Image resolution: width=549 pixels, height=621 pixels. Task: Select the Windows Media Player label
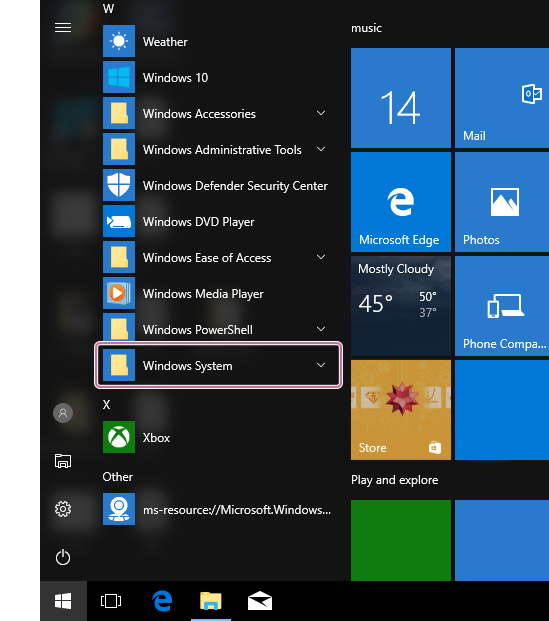(x=203, y=294)
